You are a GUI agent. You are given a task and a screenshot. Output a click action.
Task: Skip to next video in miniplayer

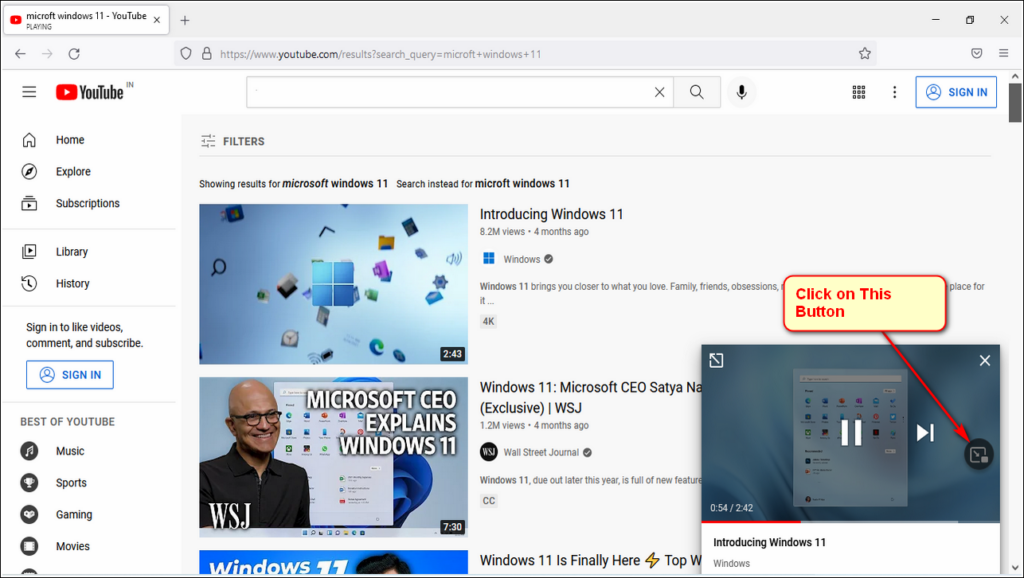point(925,432)
